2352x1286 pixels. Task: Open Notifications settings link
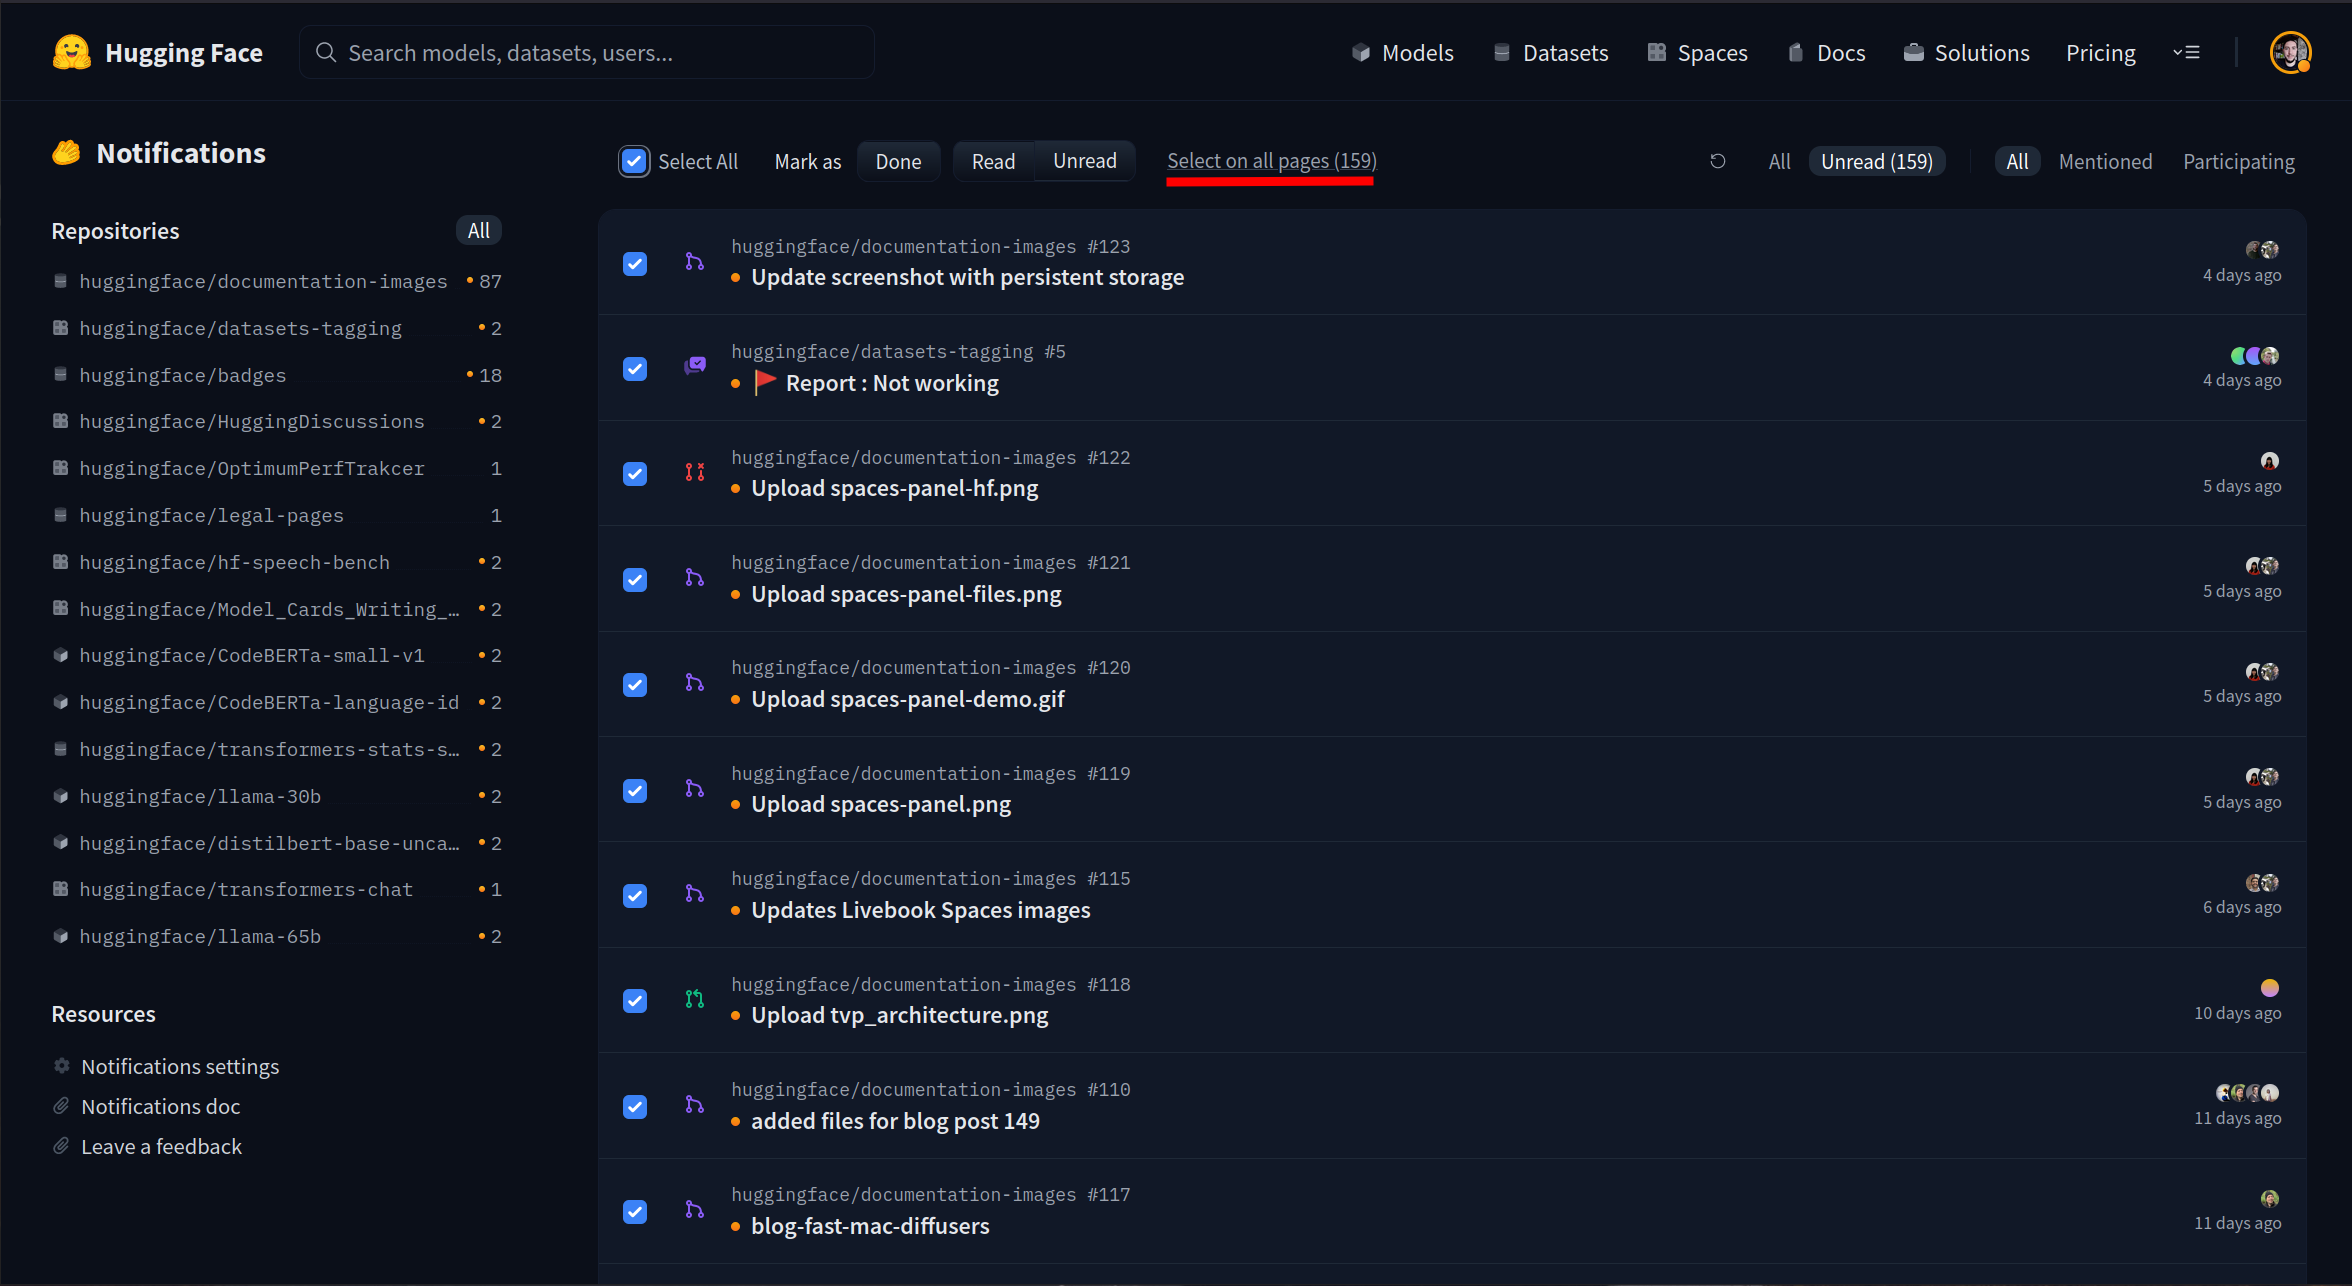180,1066
